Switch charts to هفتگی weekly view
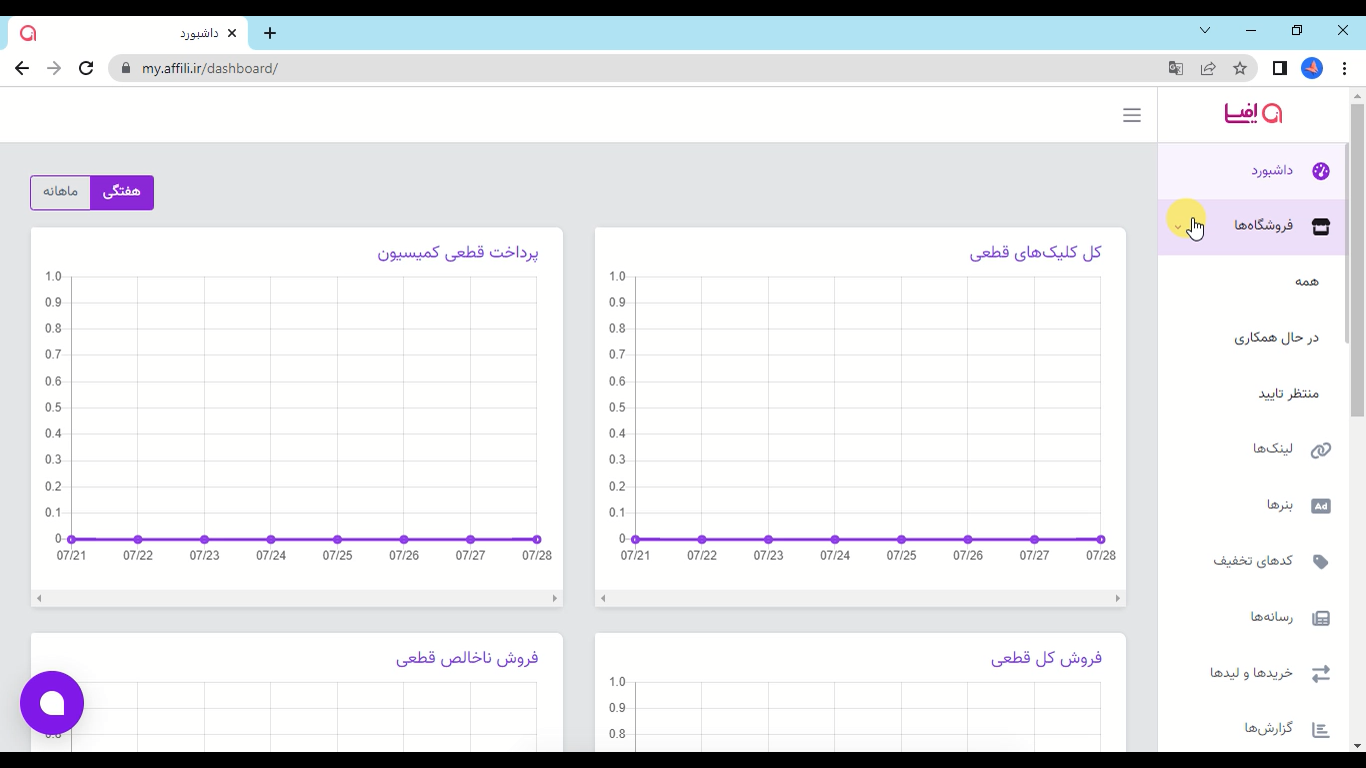Screen dimensions: 1366x768 122,192
